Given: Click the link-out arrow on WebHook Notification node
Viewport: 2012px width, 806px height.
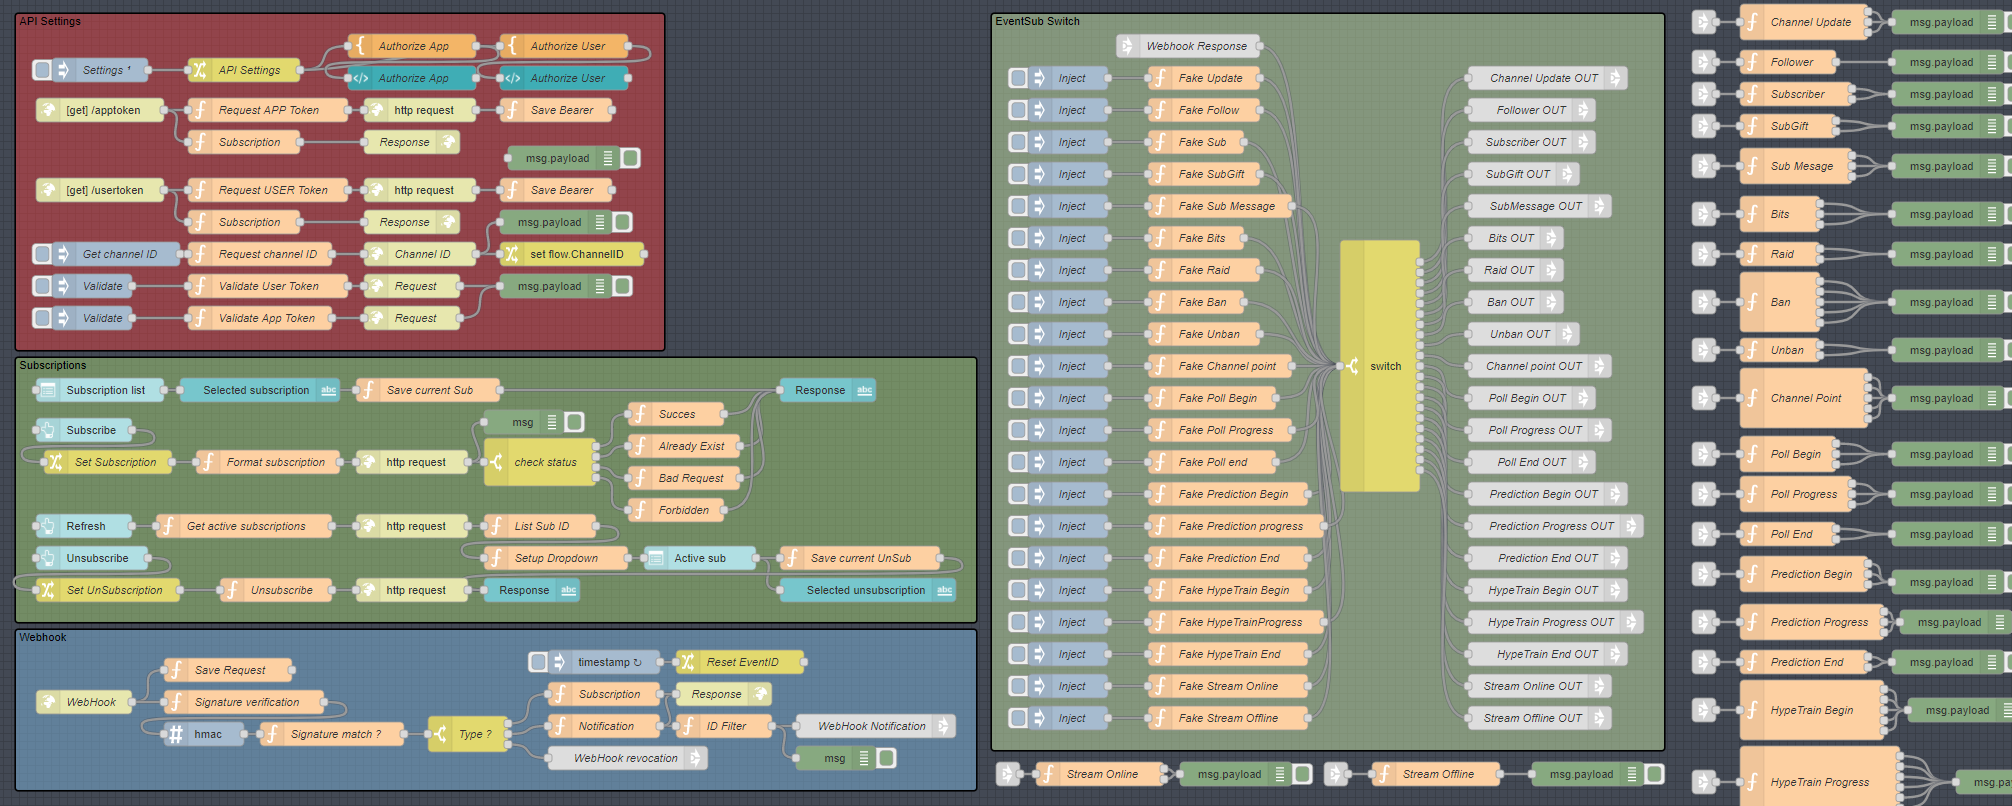Looking at the screenshot, I should (x=943, y=726).
